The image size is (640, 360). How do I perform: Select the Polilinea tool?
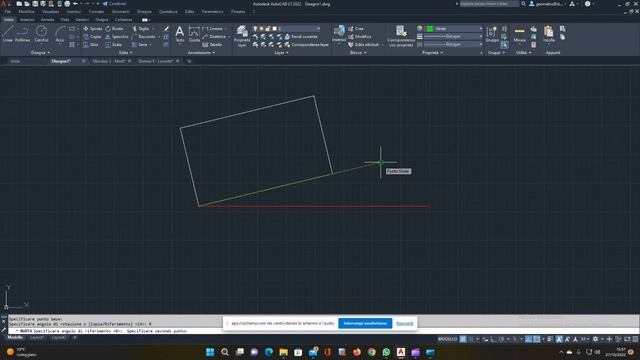point(22,33)
